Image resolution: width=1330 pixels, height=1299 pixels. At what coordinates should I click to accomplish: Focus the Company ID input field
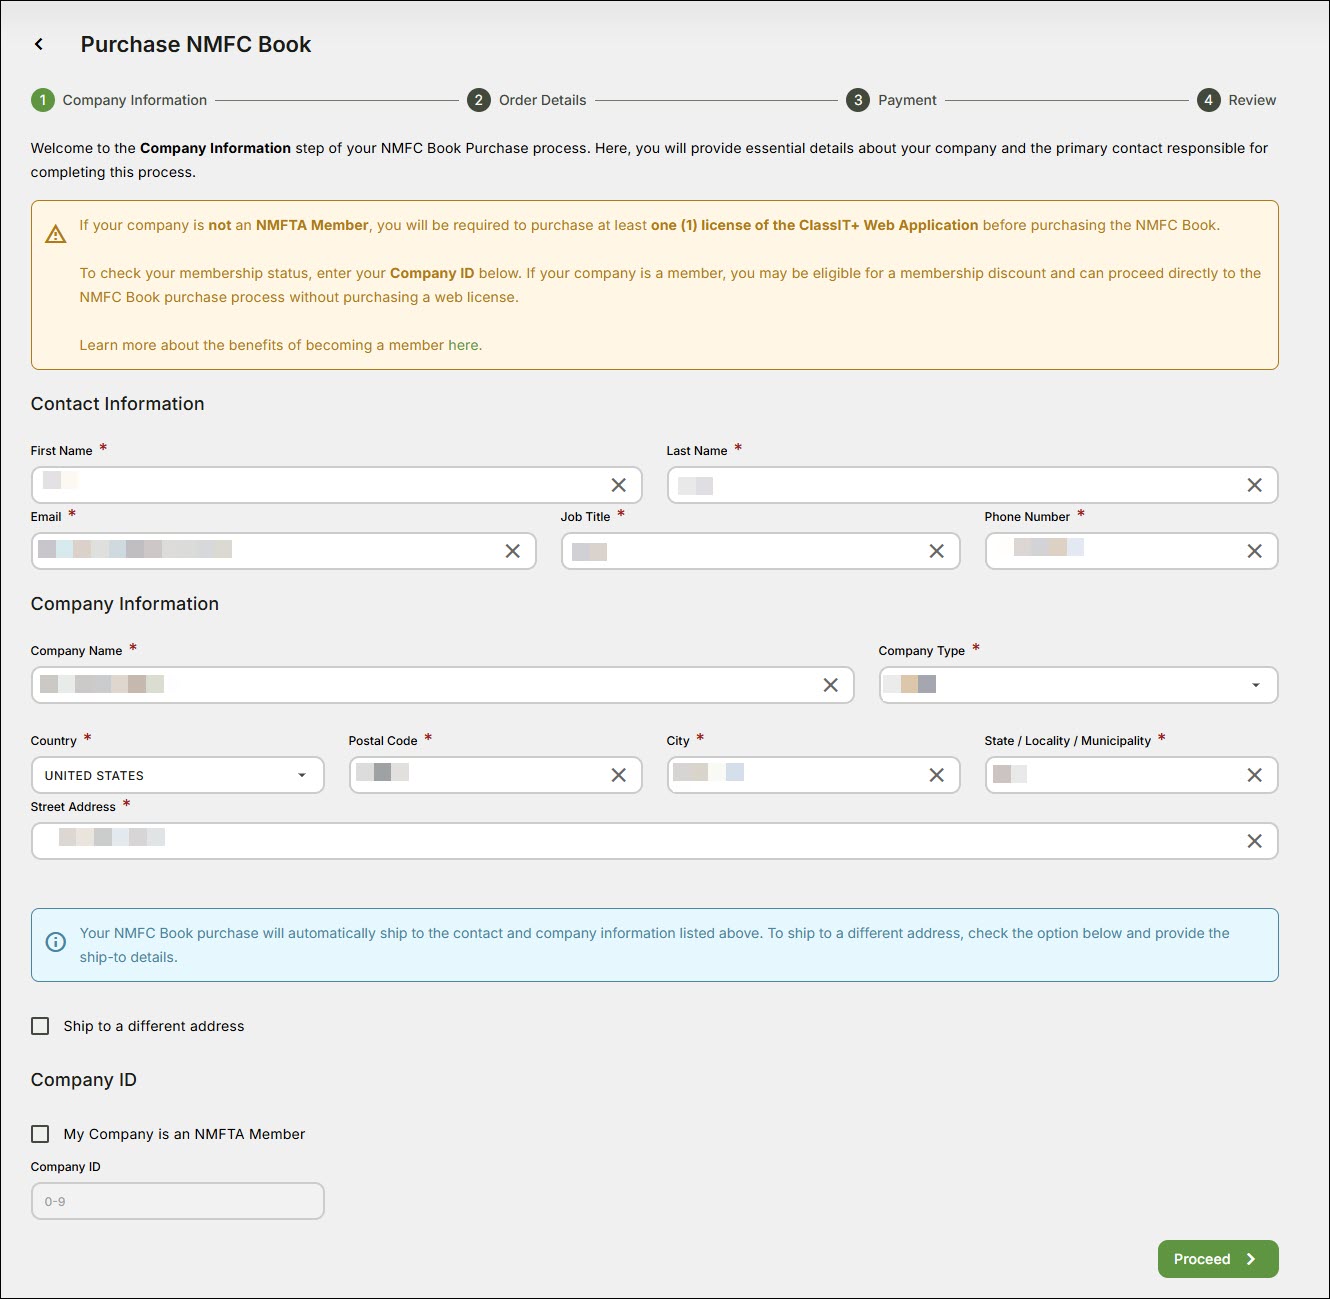178,1201
